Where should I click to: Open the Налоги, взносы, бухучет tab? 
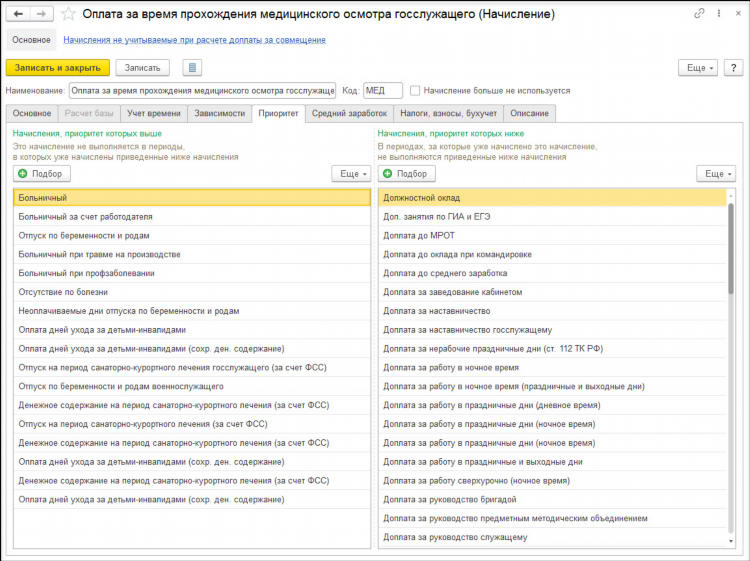click(448, 113)
